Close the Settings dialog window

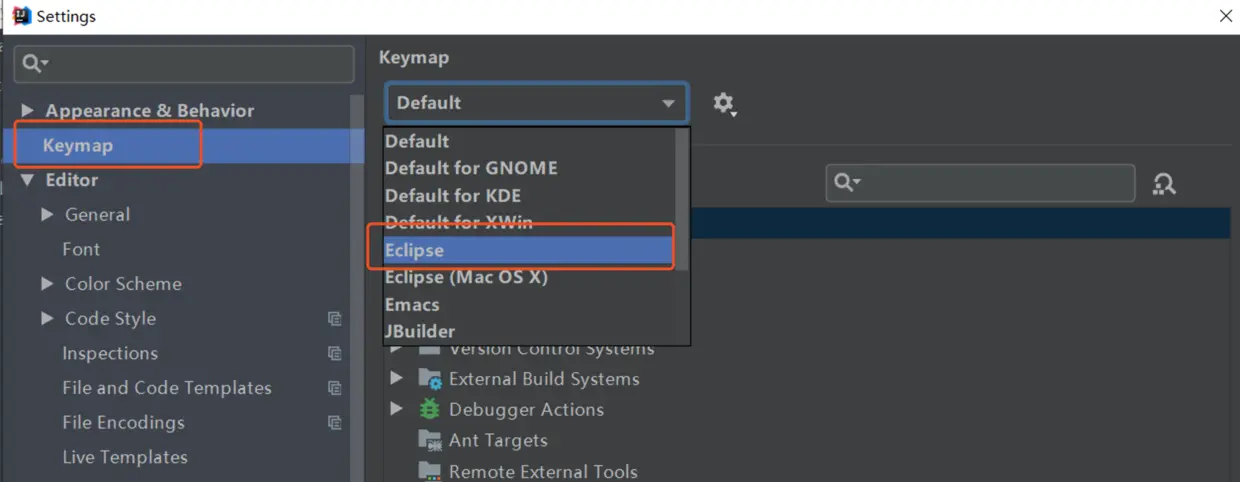tap(1225, 16)
